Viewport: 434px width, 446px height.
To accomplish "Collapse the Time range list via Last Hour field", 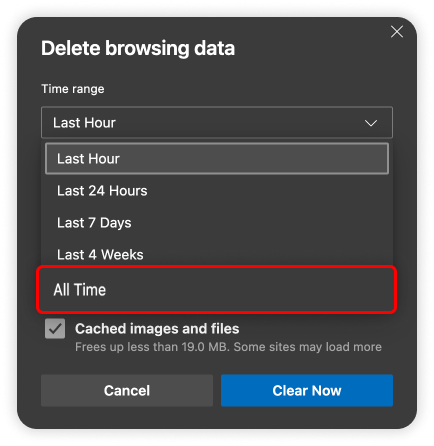I will tap(217, 123).
